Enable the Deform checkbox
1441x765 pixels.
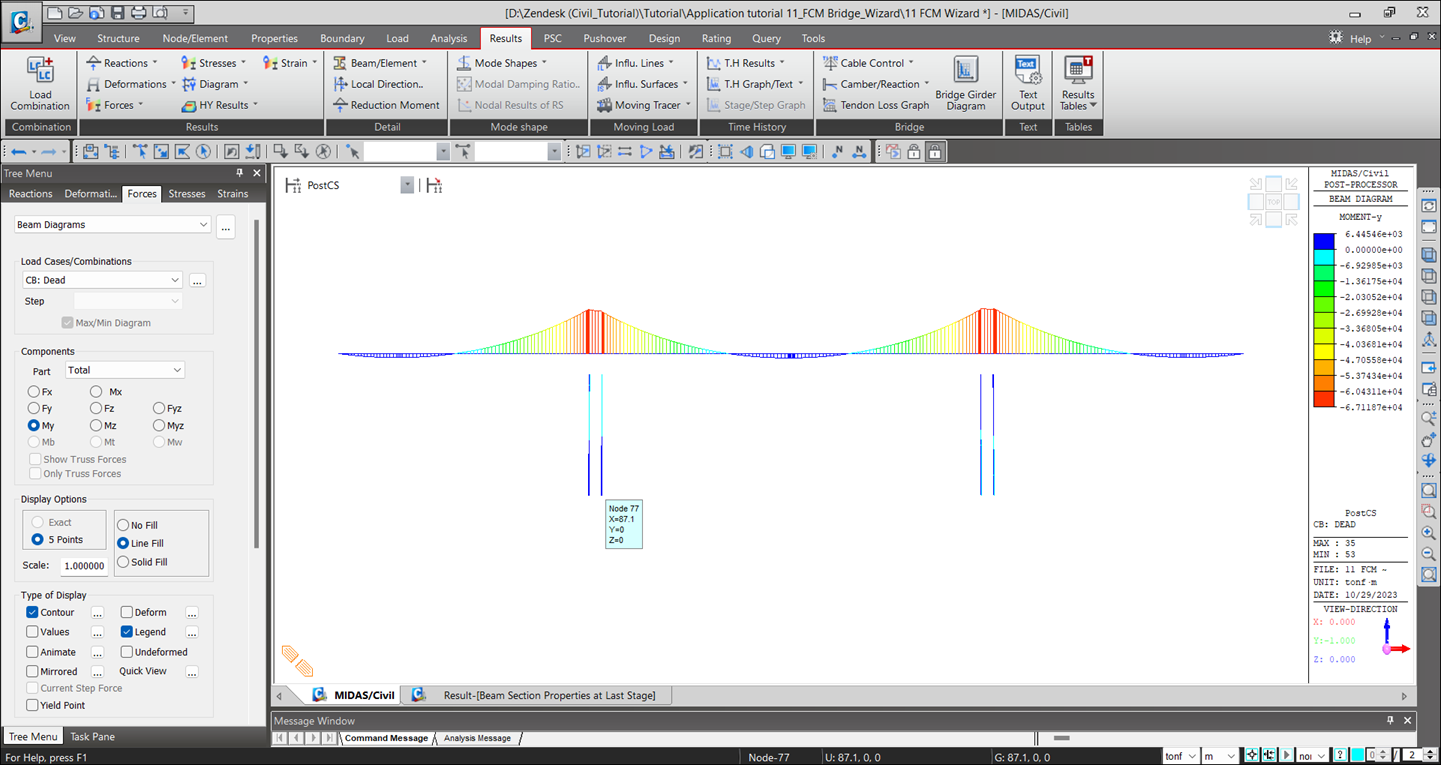pos(127,612)
